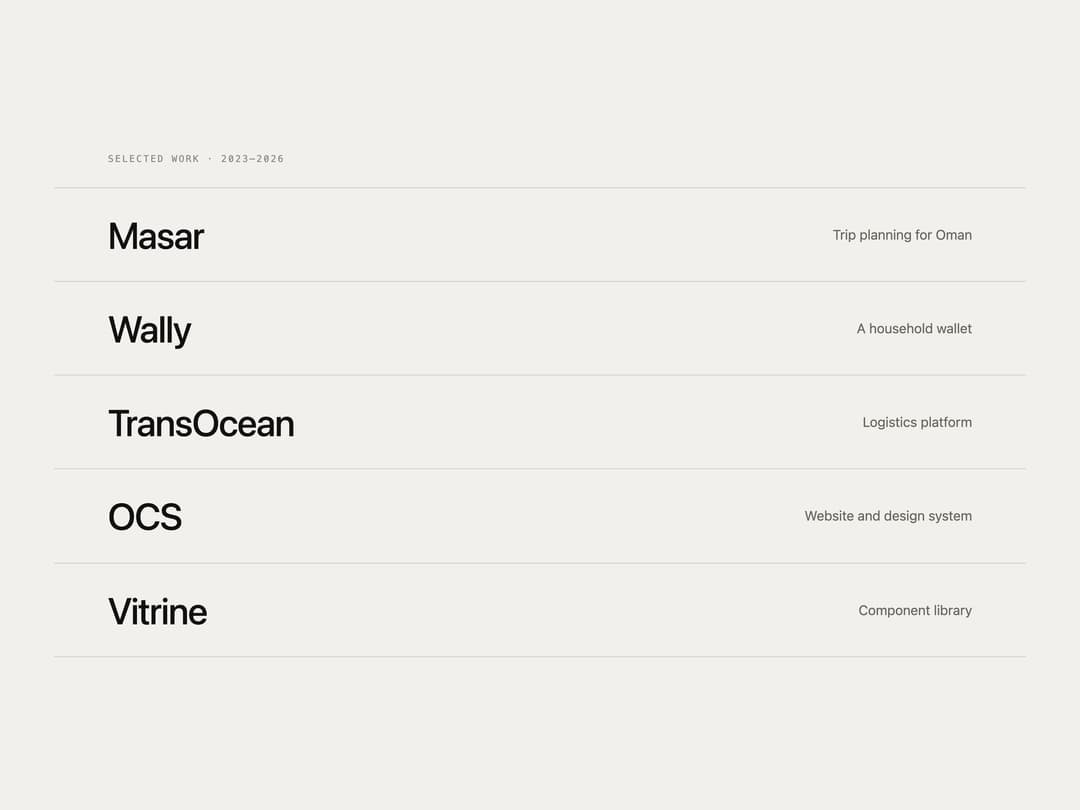
Task: Click the divider line beneath the Vitrine row
Action: pos(540,656)
